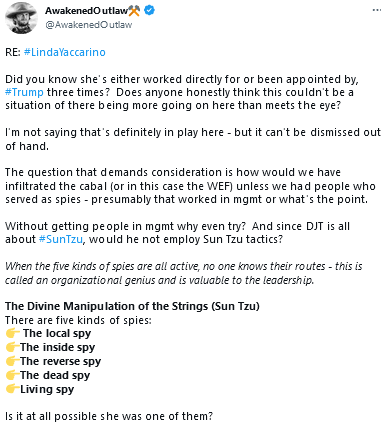
Task: Click pointing hand emoji beside dead spy
Action: pos(12,375)
